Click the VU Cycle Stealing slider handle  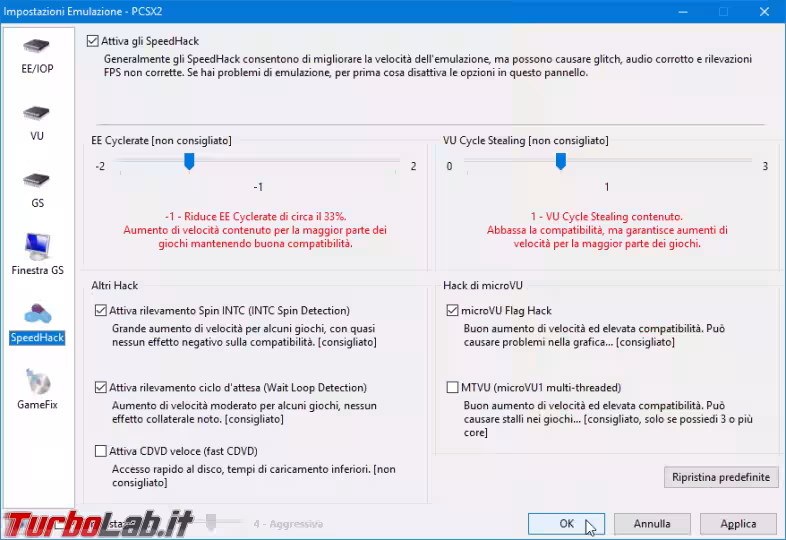(561, 162)
